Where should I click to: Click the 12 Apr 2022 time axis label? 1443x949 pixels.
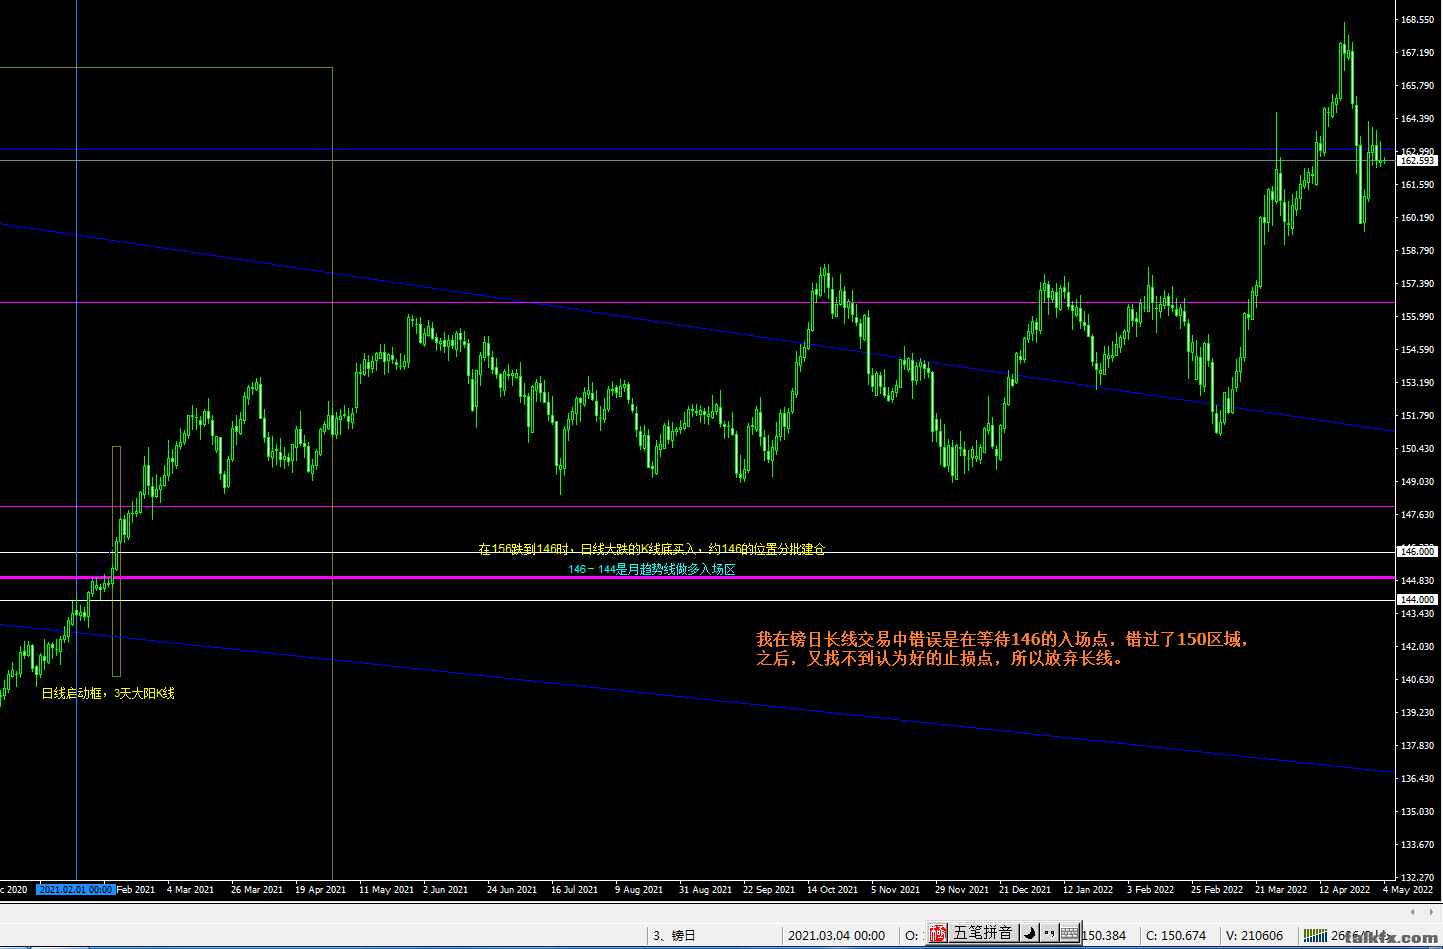click(x=1345, y=889)
